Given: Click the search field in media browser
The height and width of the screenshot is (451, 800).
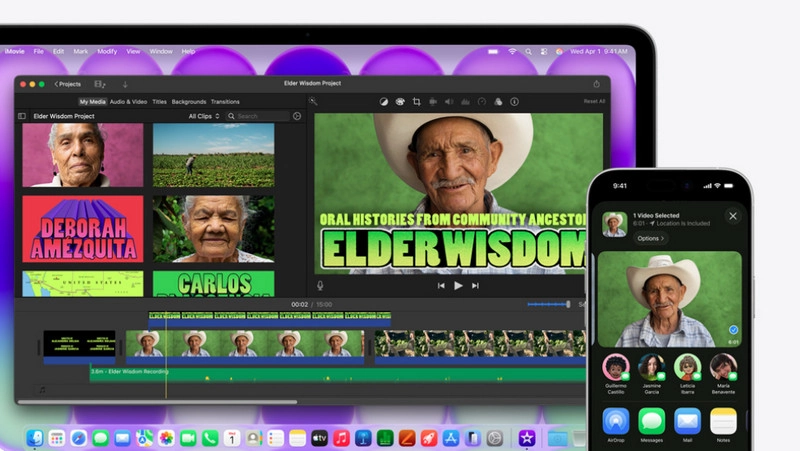Looking at the screenshot, I should (x=258, y=116).
